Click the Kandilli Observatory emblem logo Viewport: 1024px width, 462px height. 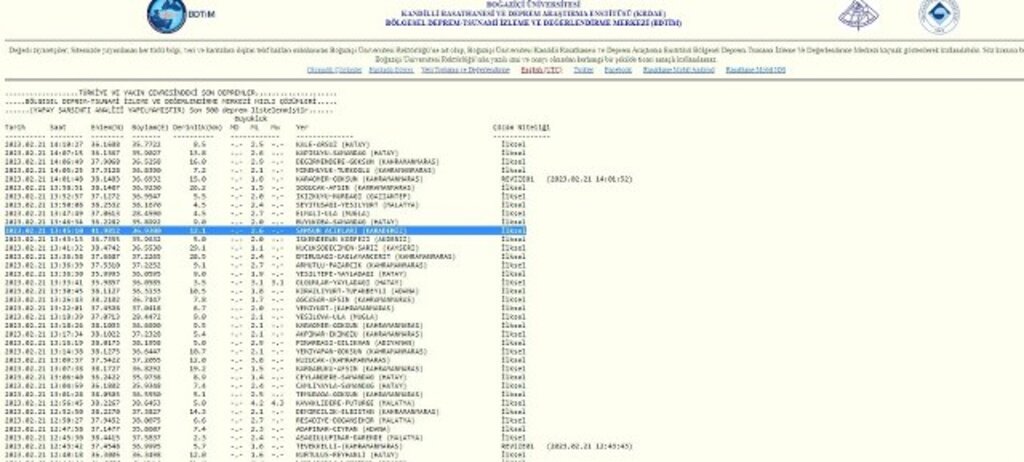coord(858,14)
